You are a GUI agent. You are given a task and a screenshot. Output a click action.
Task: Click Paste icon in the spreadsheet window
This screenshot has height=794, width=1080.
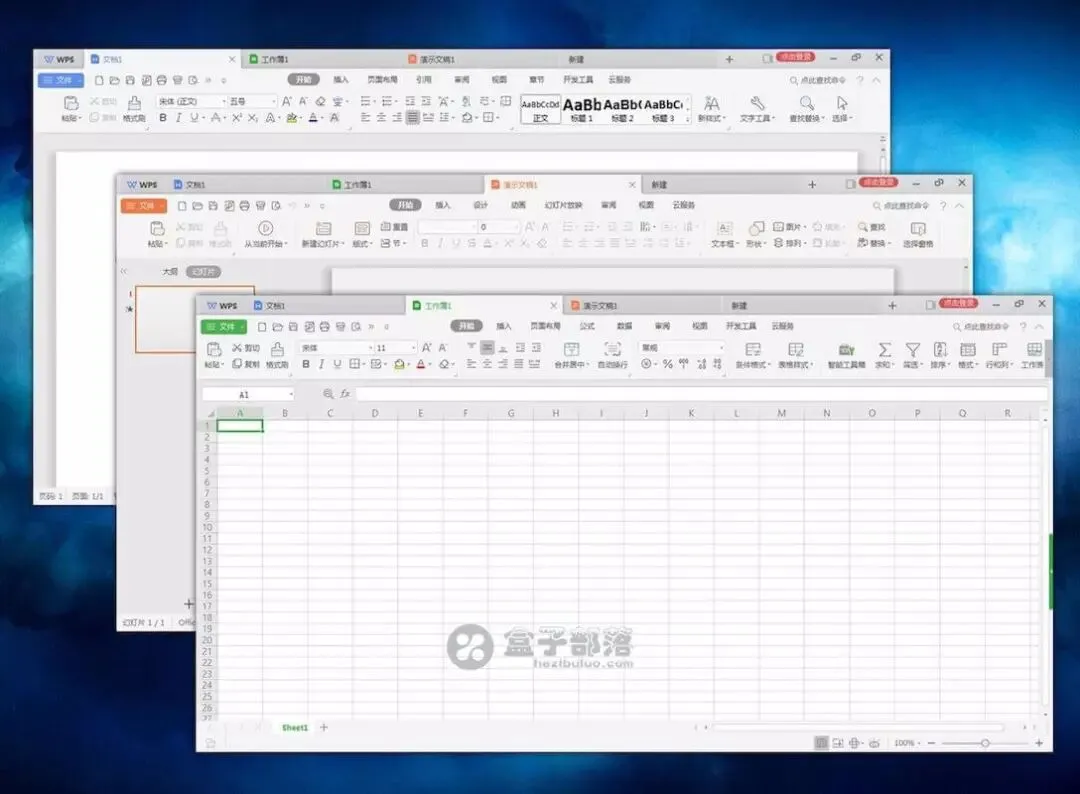[x=214, y=349]
